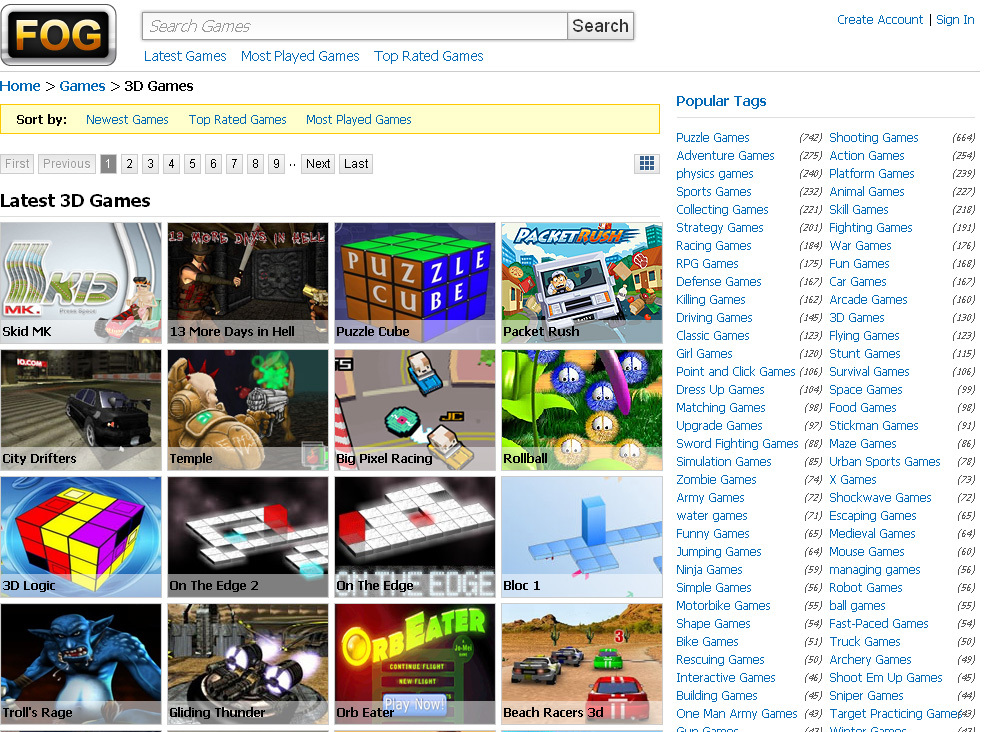
Task: Open the 13 More Days in Hell game
Action: pos(248,283)
